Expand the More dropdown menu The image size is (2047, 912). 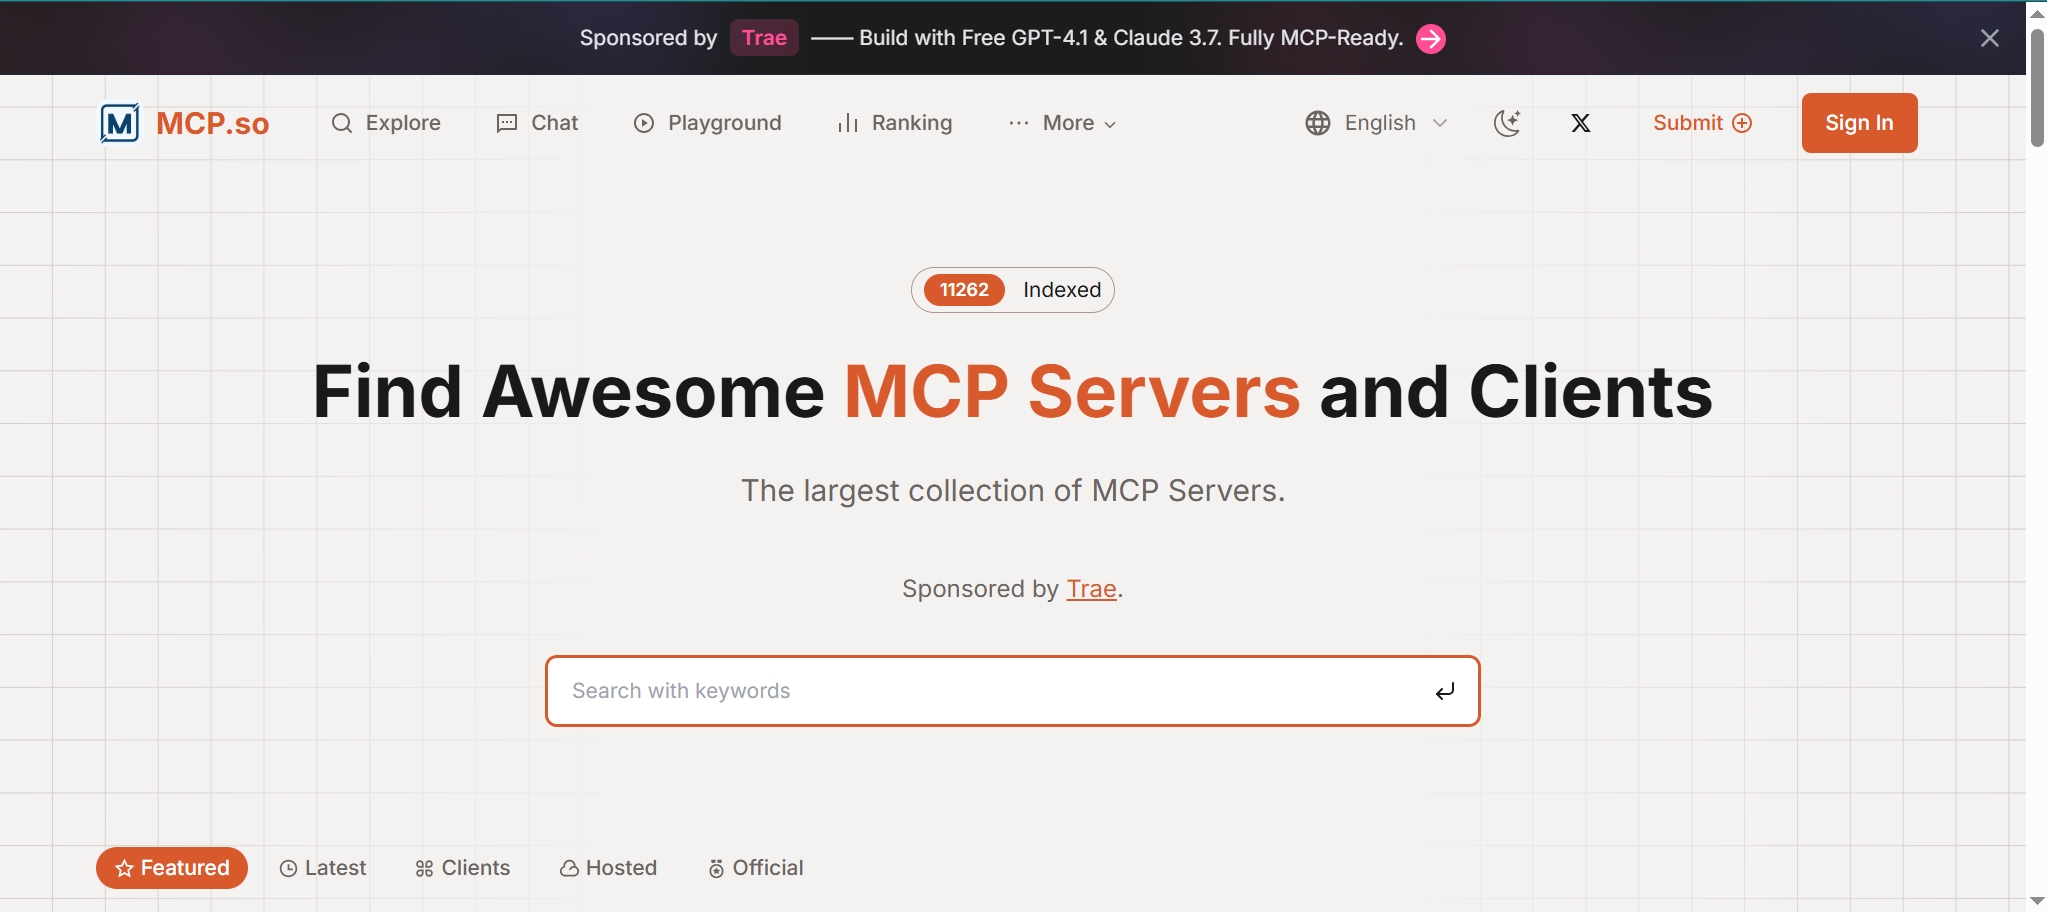(1063, 123)
